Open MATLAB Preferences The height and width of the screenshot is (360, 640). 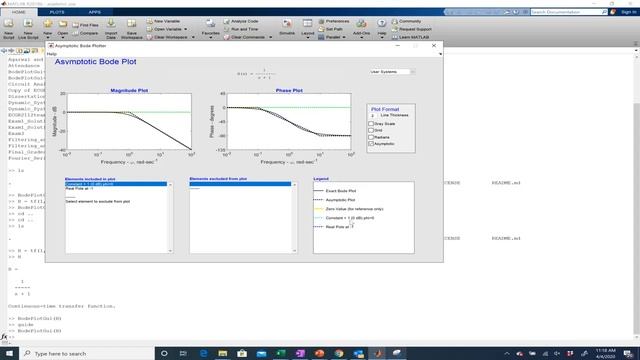pyautogui.click(x=334, y=21)
